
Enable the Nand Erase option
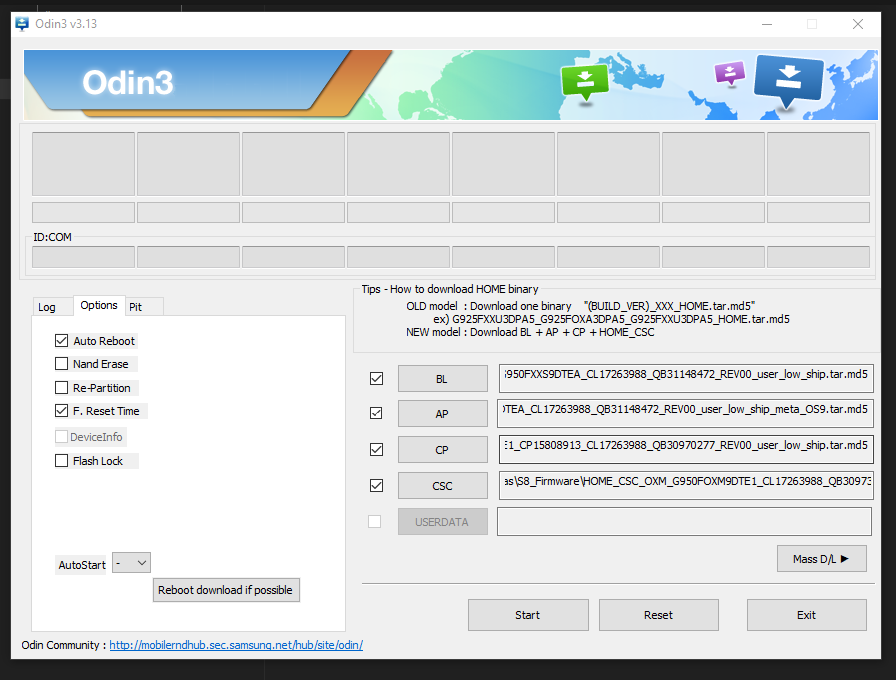click(62, 363)
